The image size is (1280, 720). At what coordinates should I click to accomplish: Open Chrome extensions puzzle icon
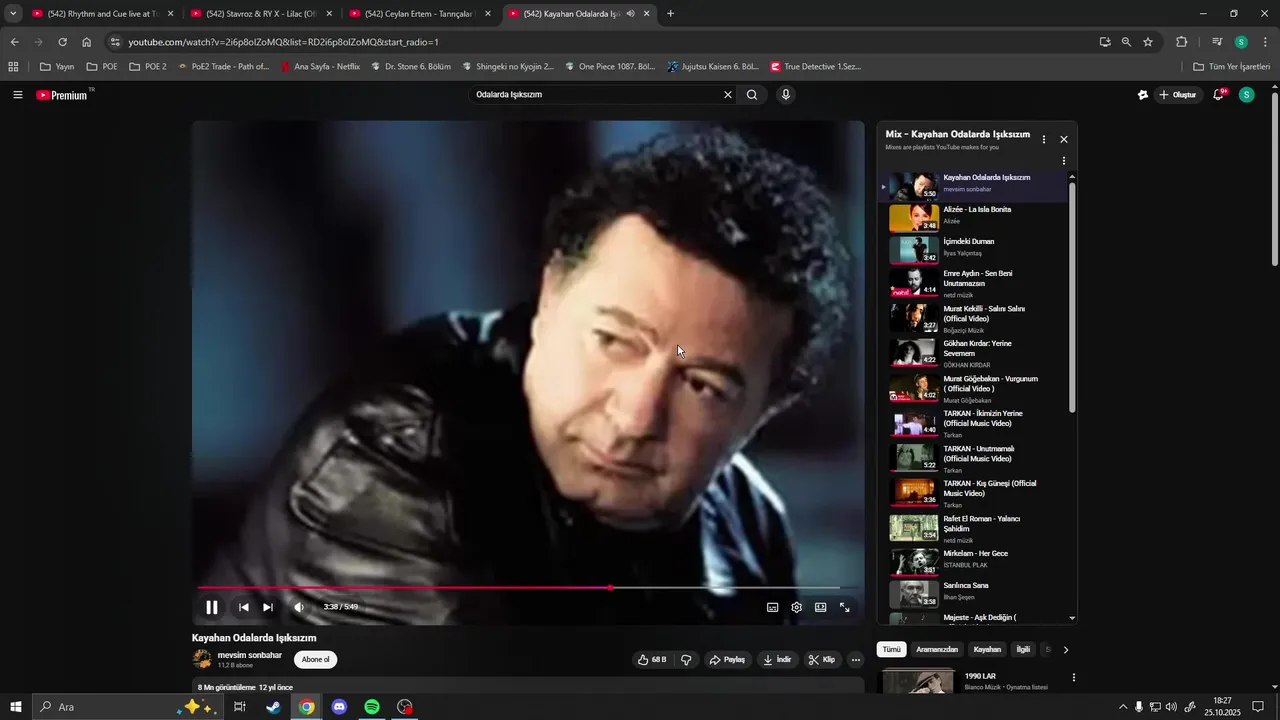tap(1181, 42)
